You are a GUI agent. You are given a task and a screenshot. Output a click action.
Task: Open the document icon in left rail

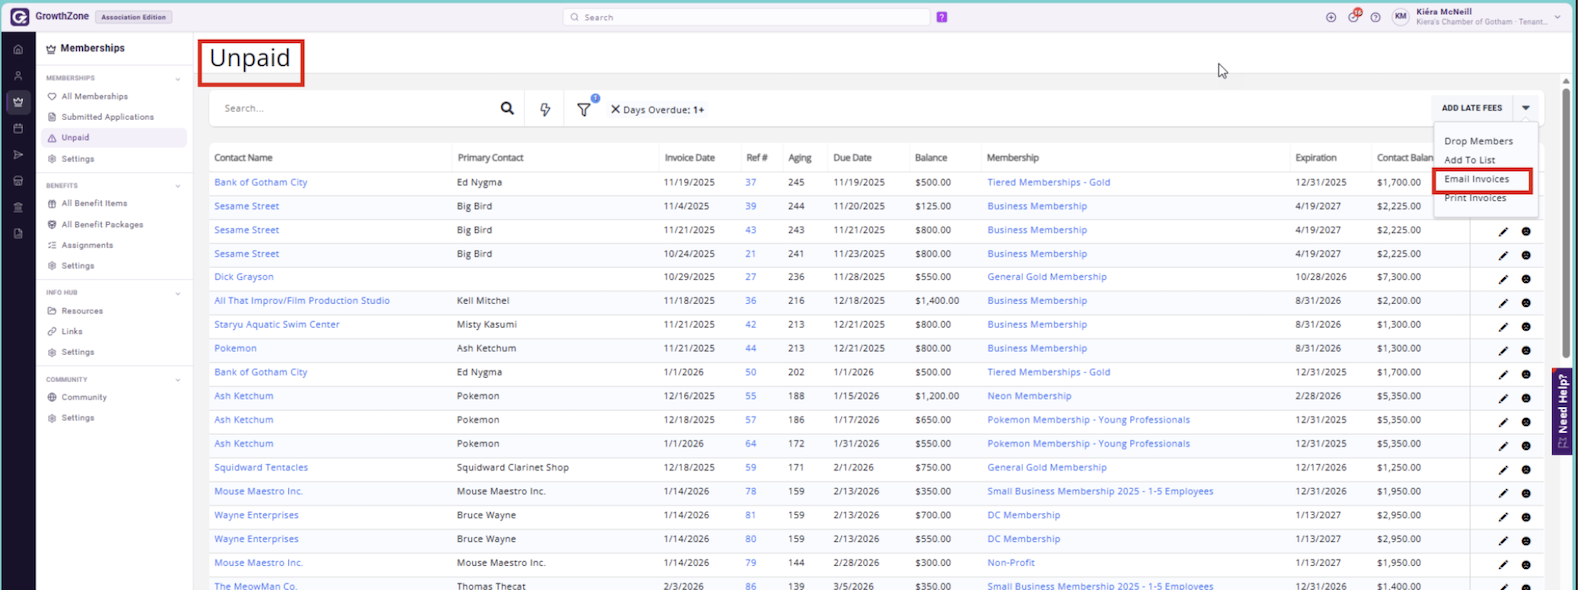[18, 233]
